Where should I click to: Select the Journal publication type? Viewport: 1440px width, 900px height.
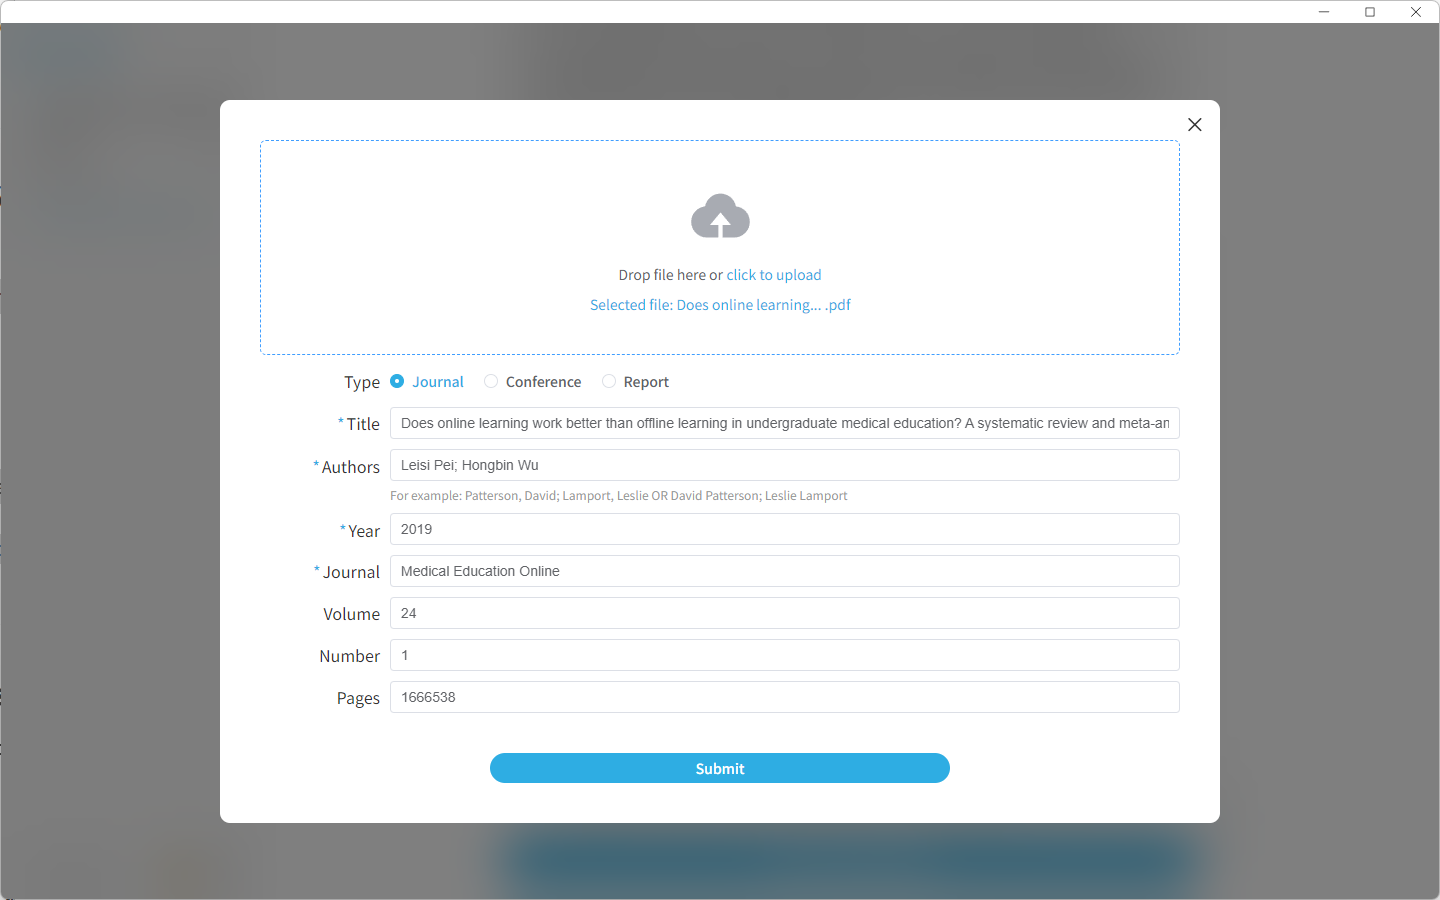point(396,381)
